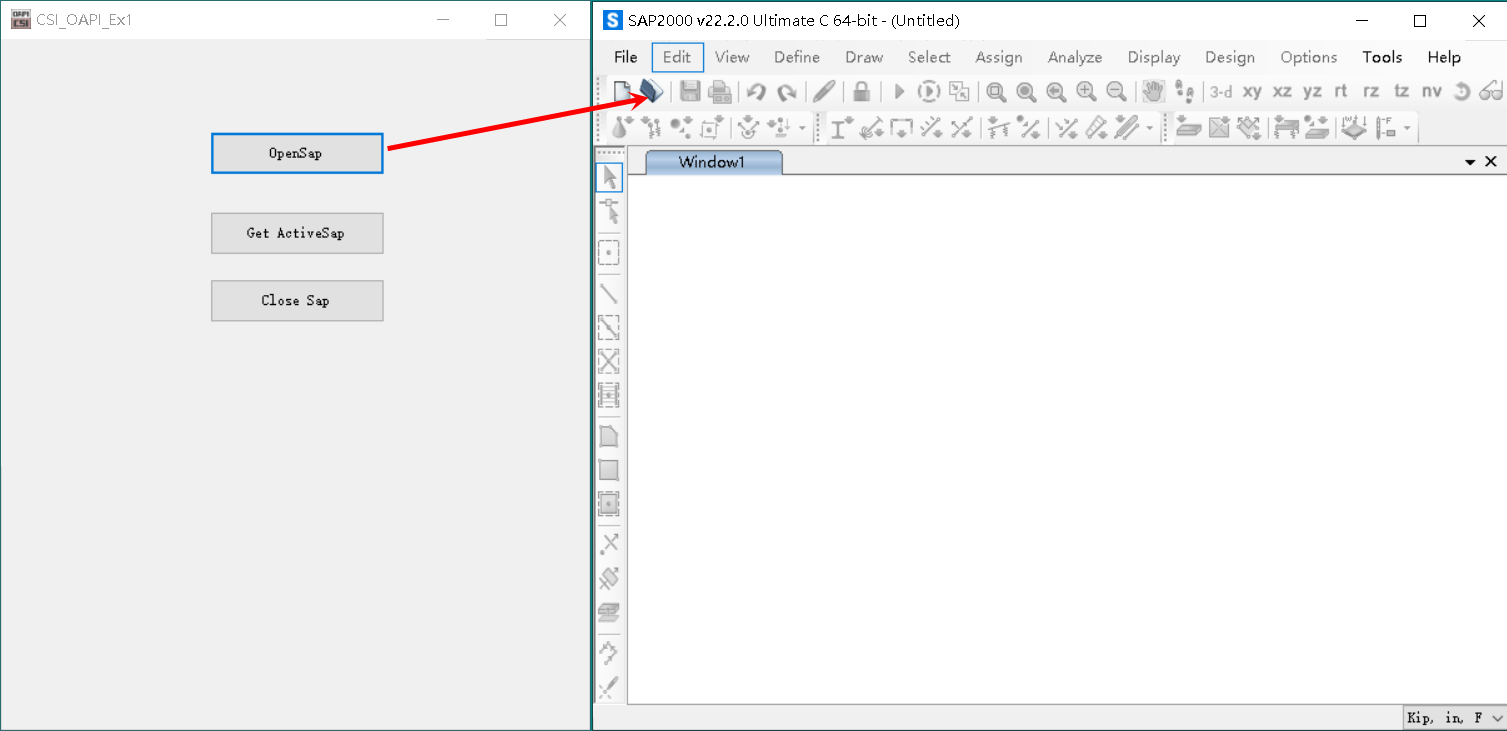Viewport: 1507px width, 731px height.
Task: Open the View menu
Action: coord(732,57)
